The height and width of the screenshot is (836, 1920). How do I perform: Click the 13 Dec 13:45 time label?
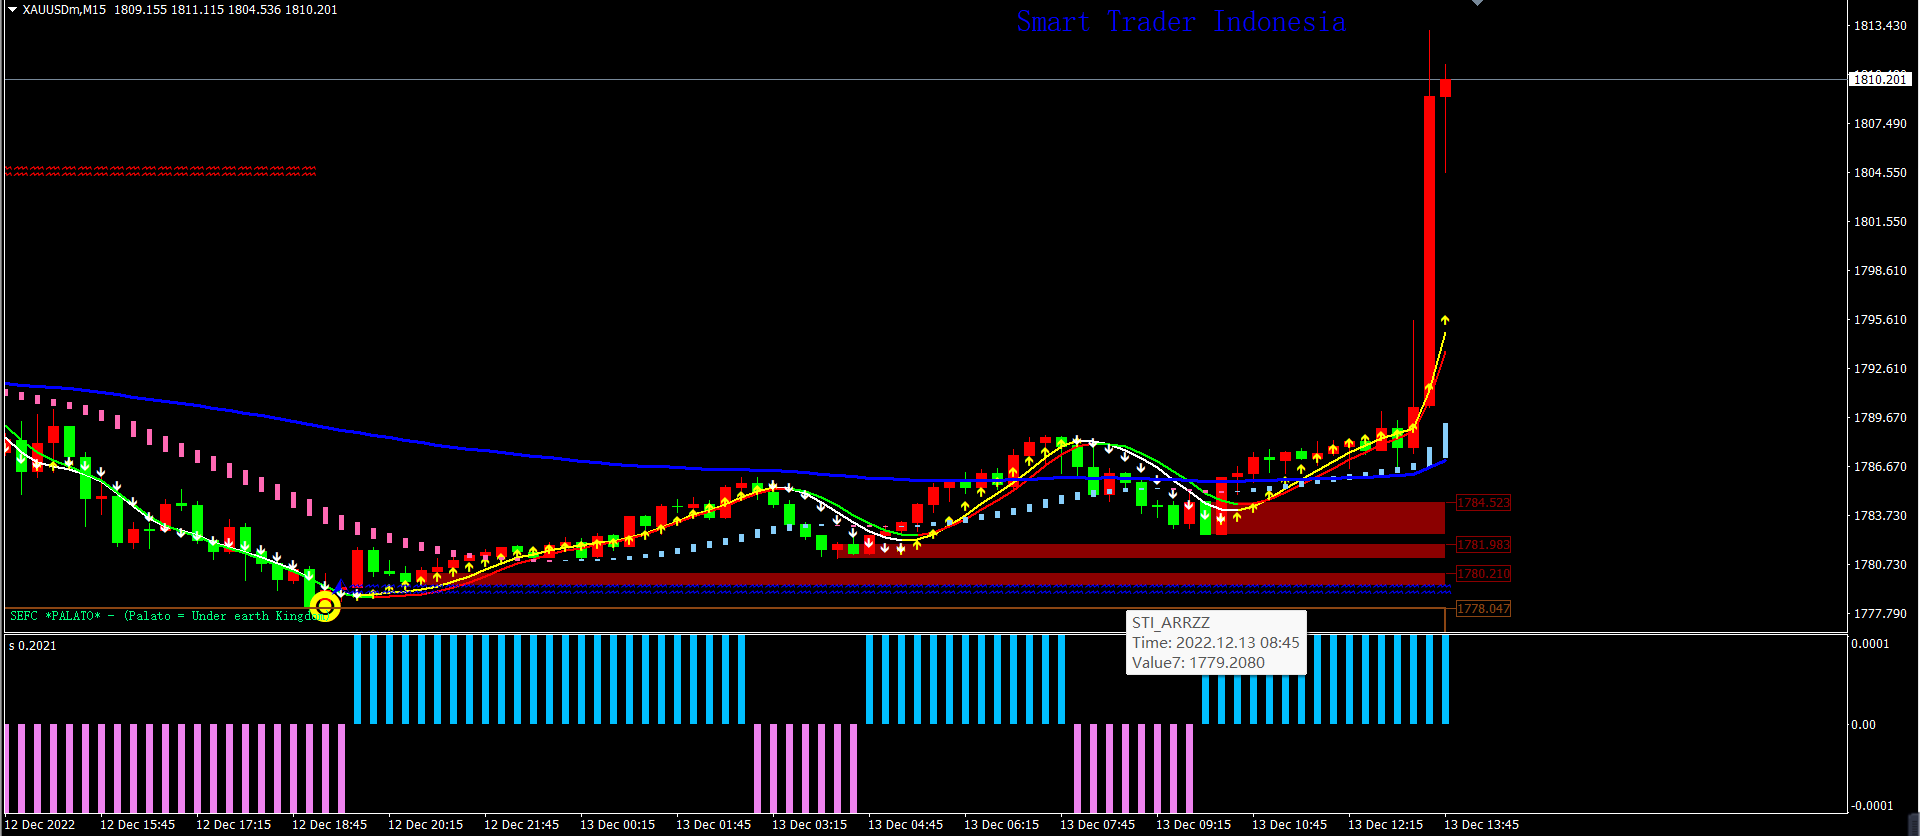pyautogui.click(x=1481, y=825)
